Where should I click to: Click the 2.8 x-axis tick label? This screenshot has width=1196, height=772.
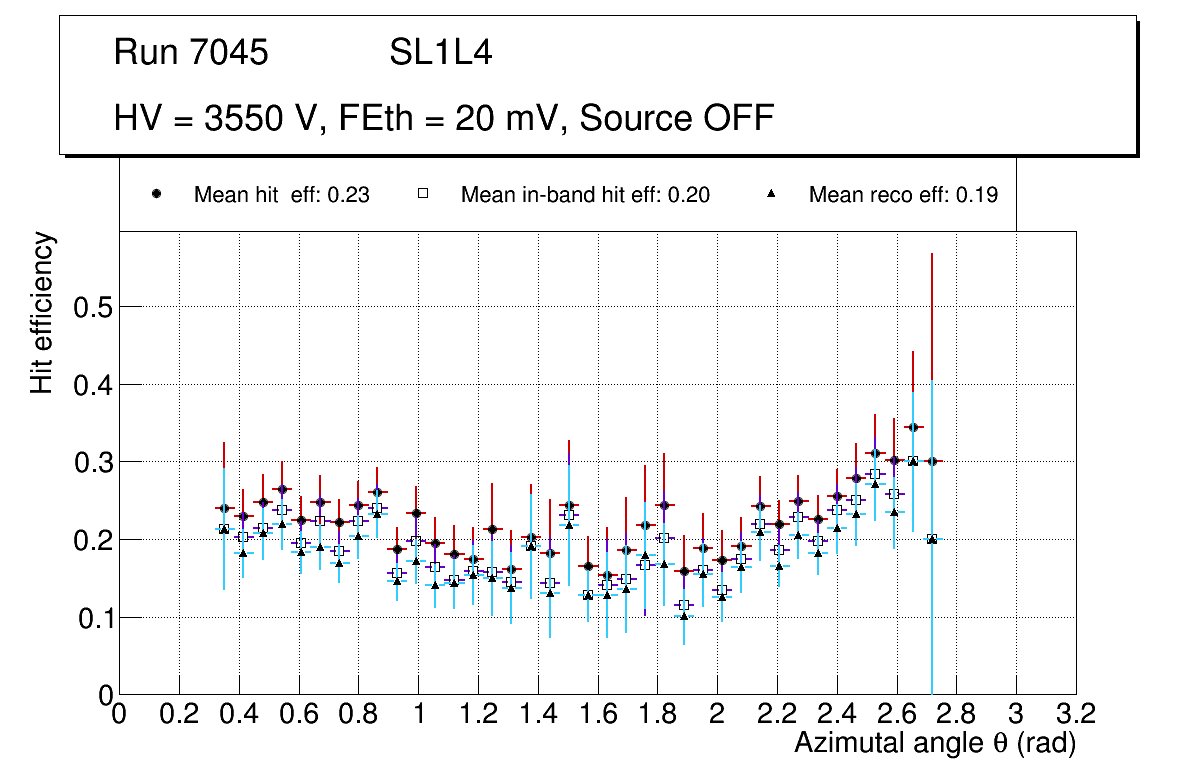tap(956, 714)
